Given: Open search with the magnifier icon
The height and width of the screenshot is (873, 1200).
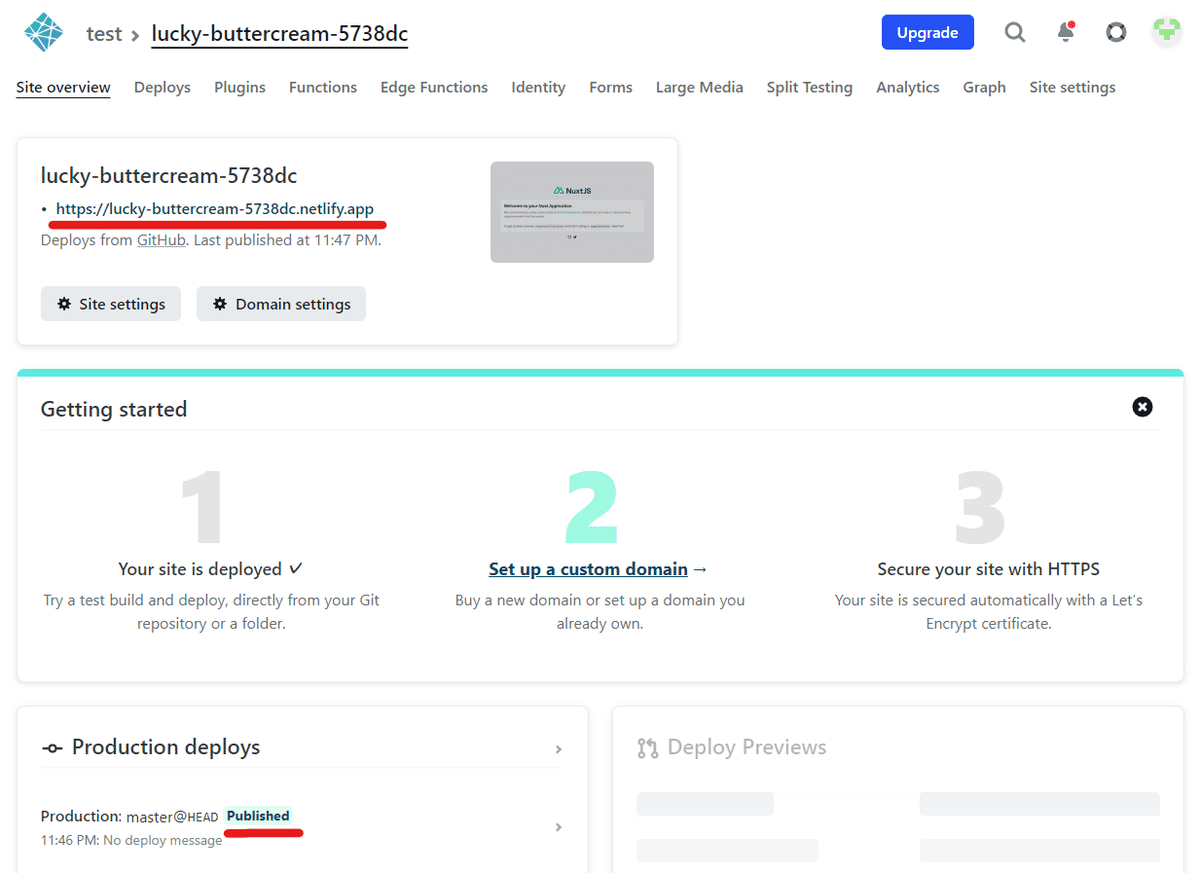Looking at the screenshot, I should [x=1015, y=33].
